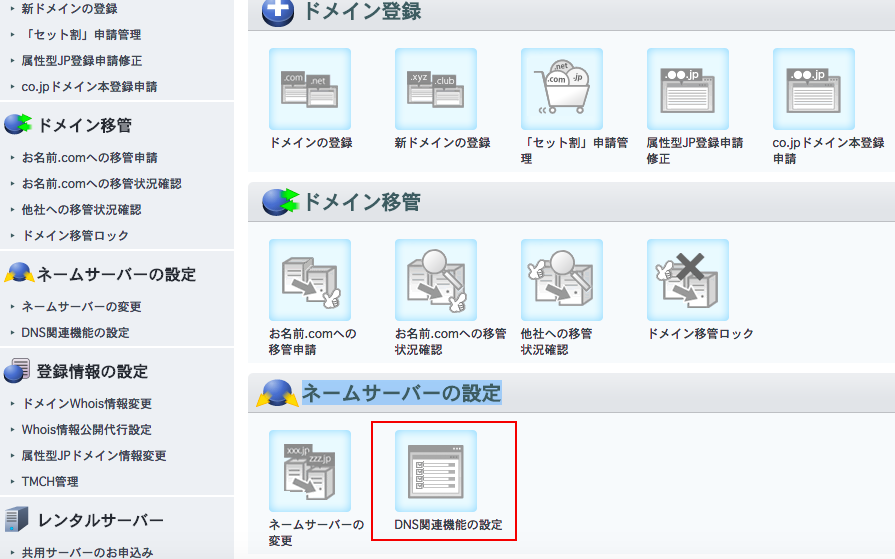Click the 登録情報の設定 sidebar icon
895x559 pixels.
(x=17, y=371)
